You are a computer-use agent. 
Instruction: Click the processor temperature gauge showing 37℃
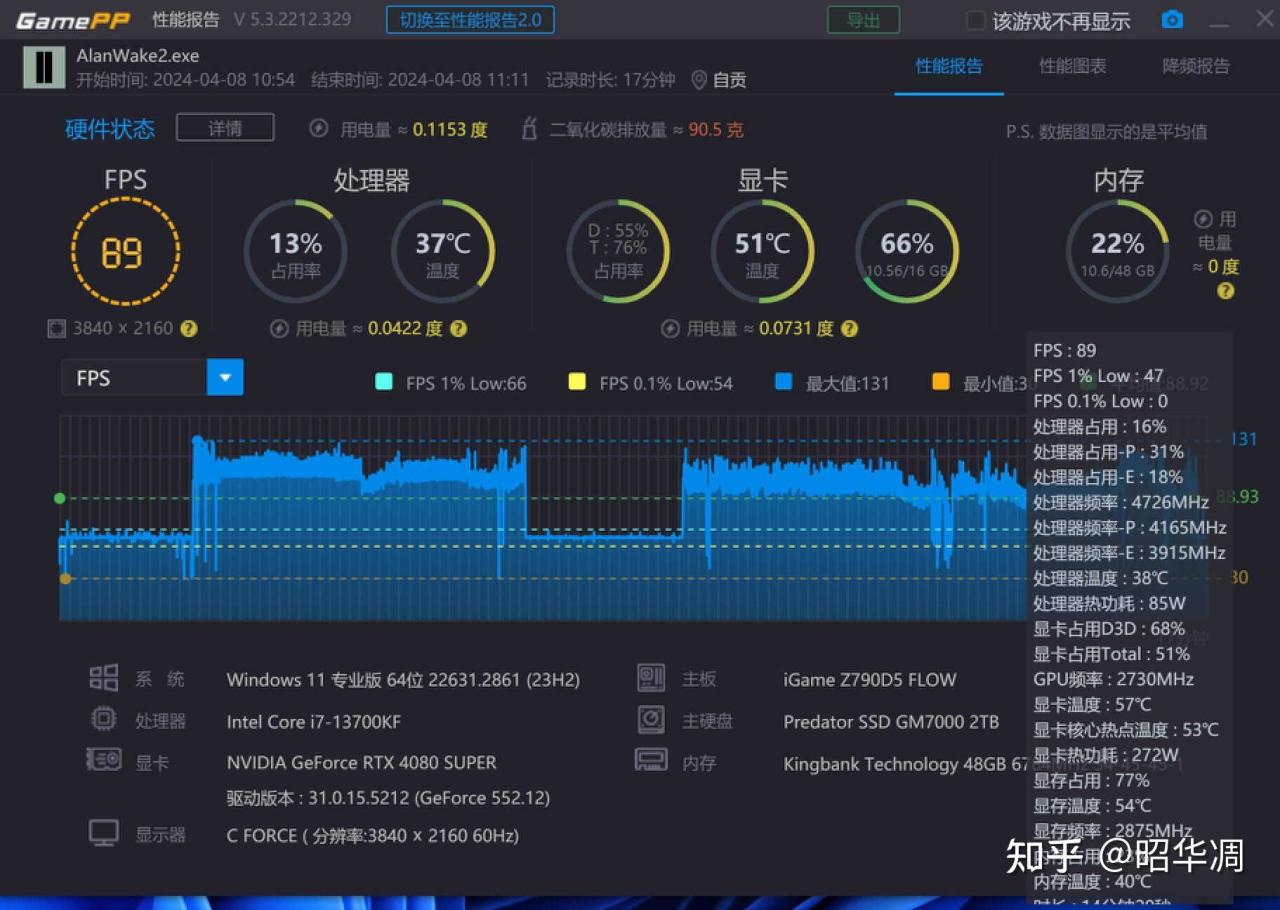tap(443, 251)
